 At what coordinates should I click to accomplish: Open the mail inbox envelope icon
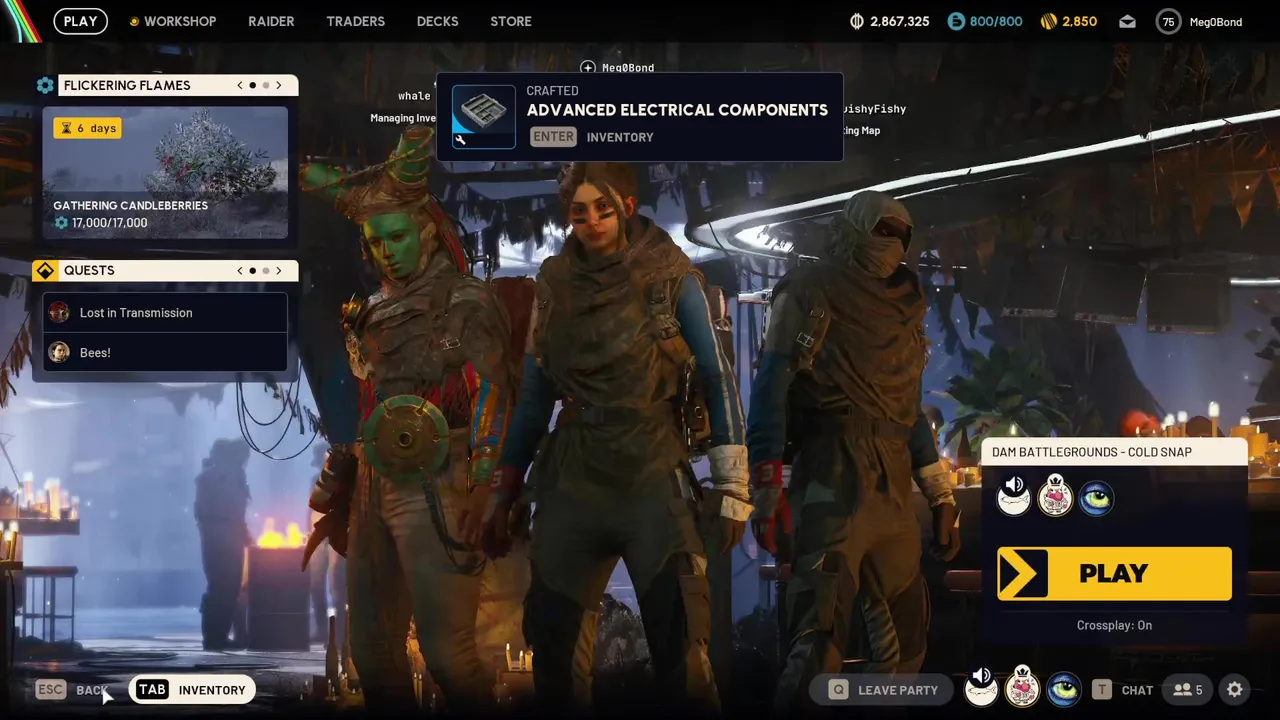(1127, 21)
